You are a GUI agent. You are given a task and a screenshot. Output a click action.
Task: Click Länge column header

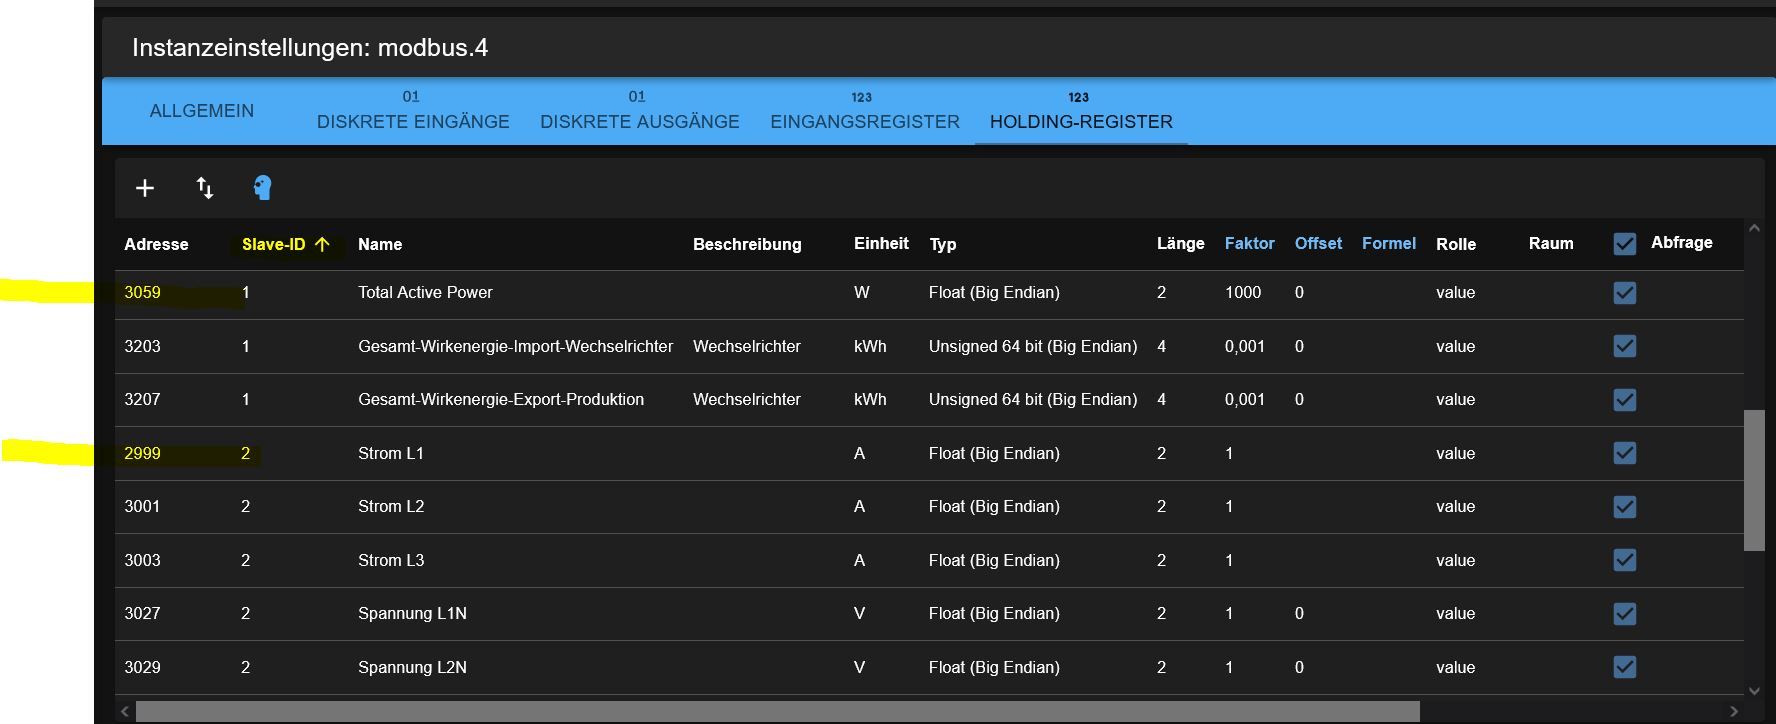tap(1180, 243)
